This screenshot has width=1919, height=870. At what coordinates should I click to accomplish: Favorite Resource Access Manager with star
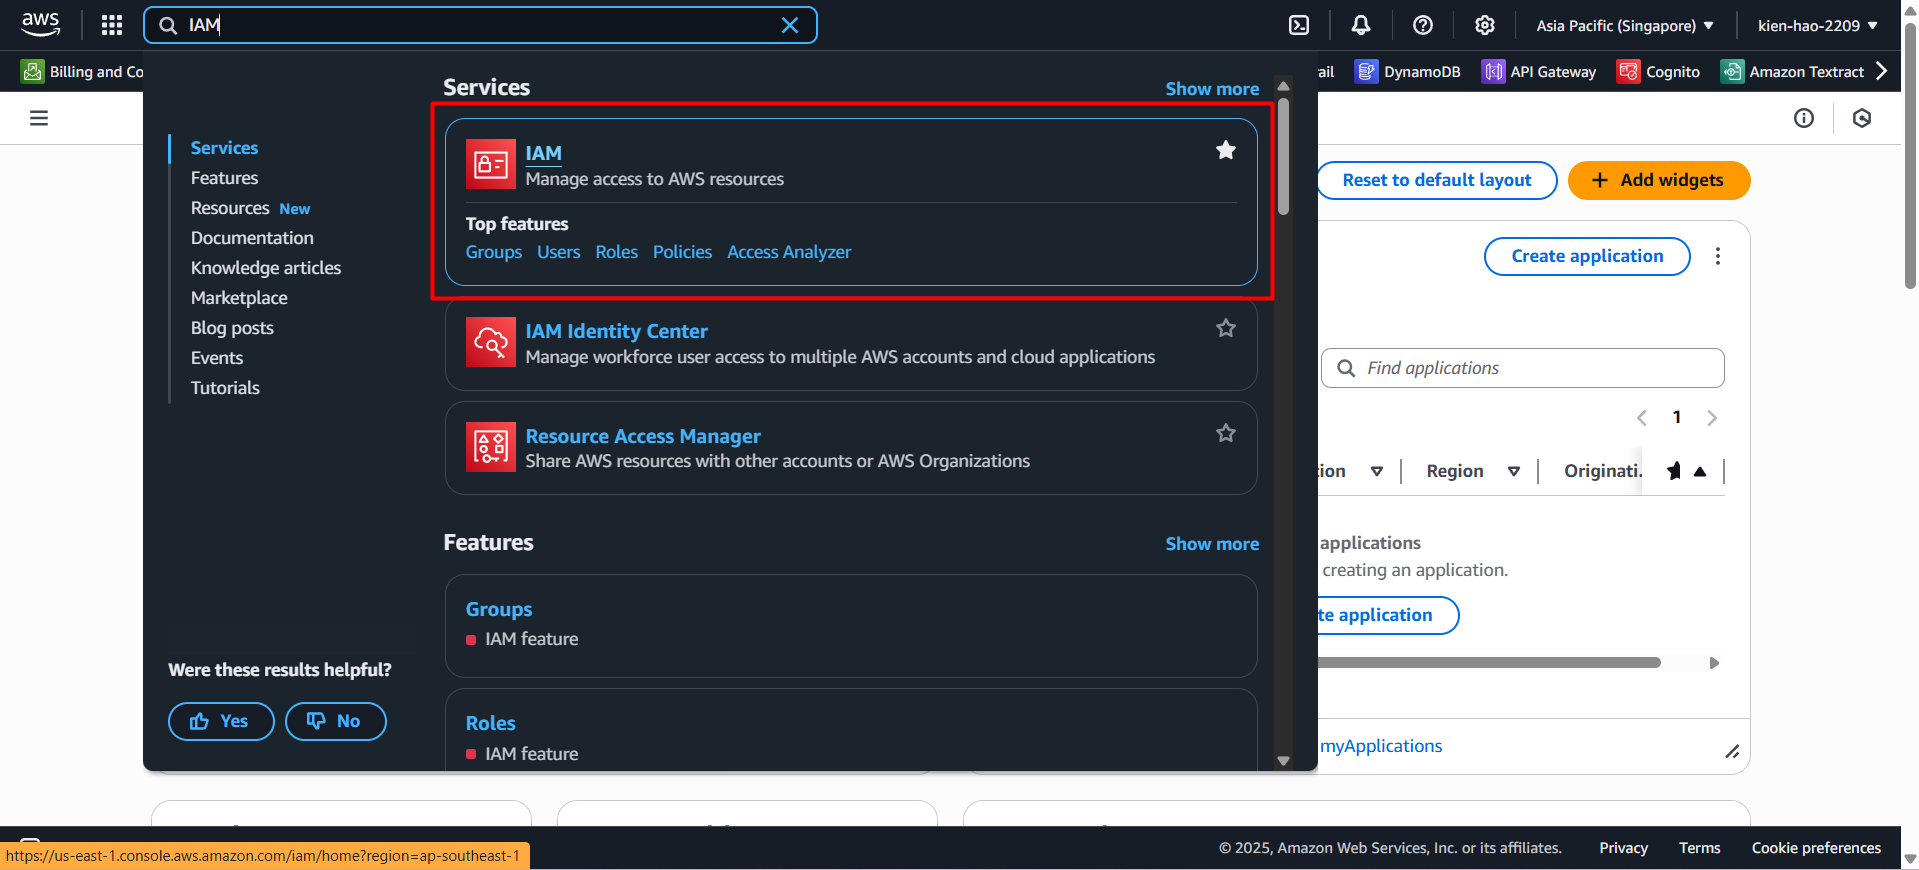[1226, 433]
